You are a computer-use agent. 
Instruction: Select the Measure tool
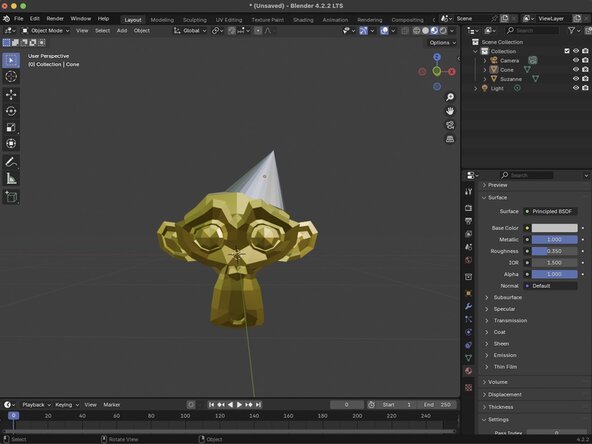[11, 179]
